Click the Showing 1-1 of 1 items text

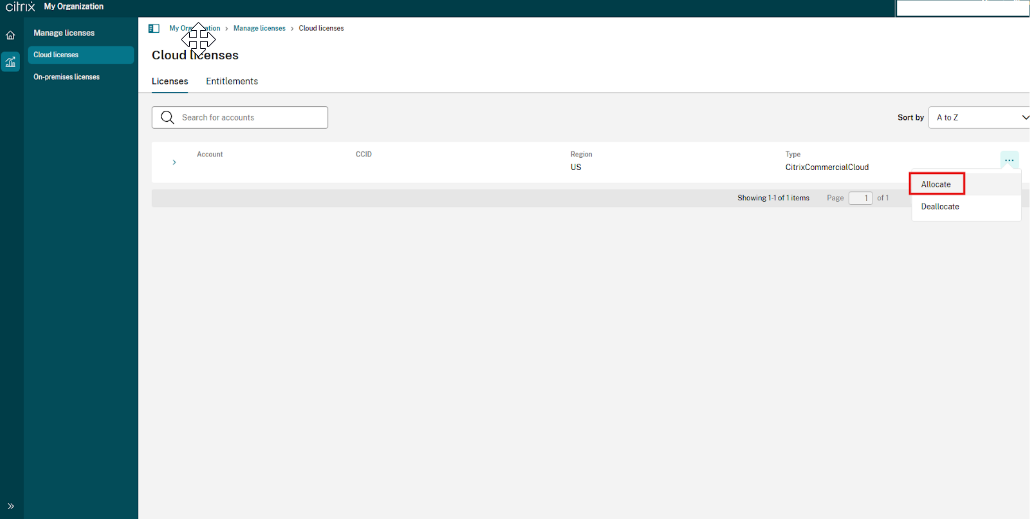773,198
